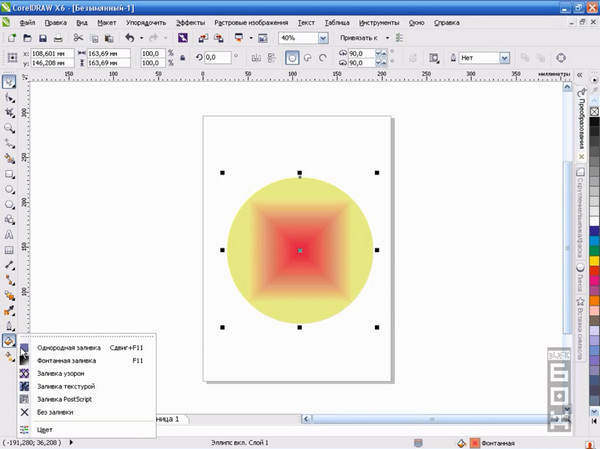
Task: Click the Save icon in toolbar
Action: pyautogui.click(x=43, y=38)
